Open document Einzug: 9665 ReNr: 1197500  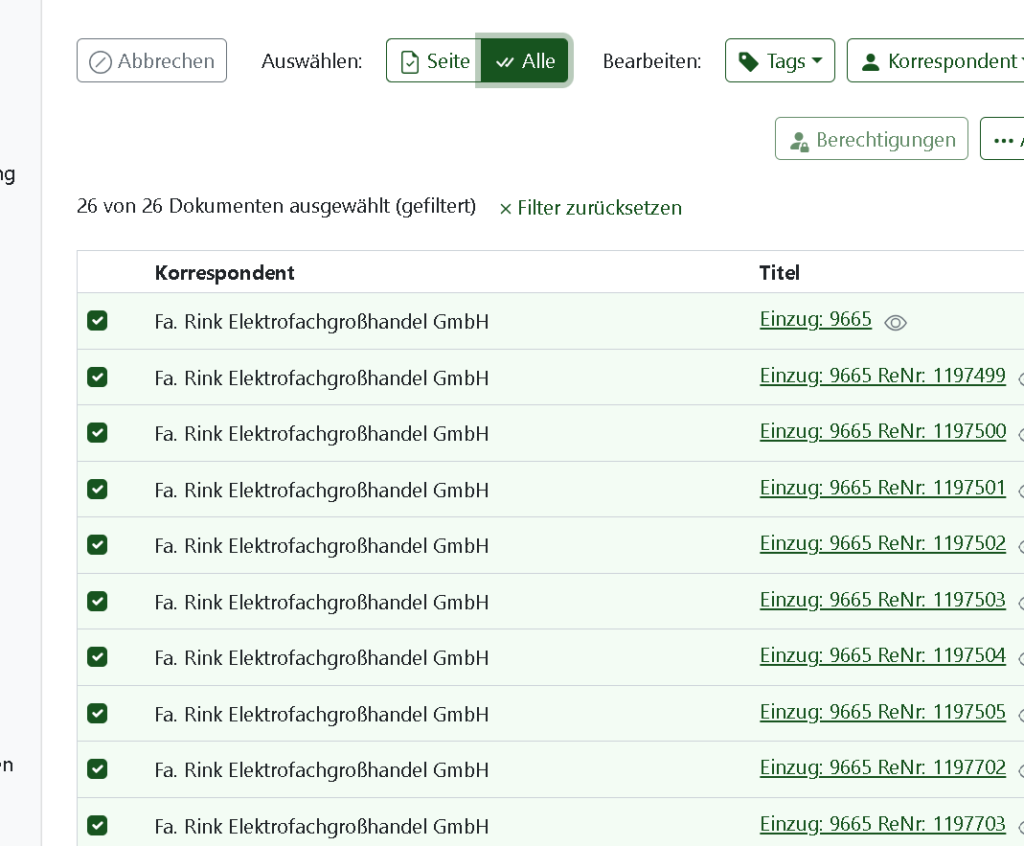(x=882, y=431)
